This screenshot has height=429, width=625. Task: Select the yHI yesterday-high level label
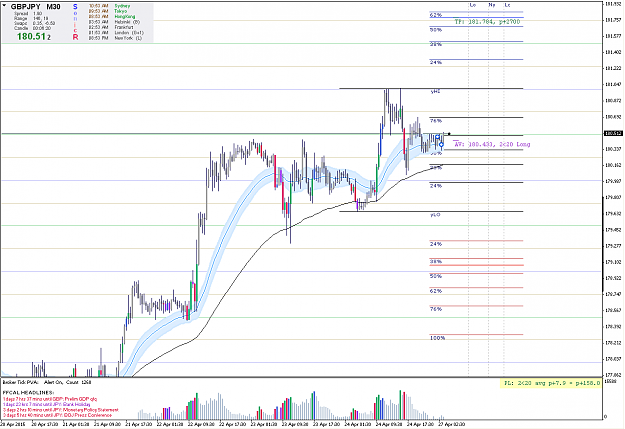(435, 92)
